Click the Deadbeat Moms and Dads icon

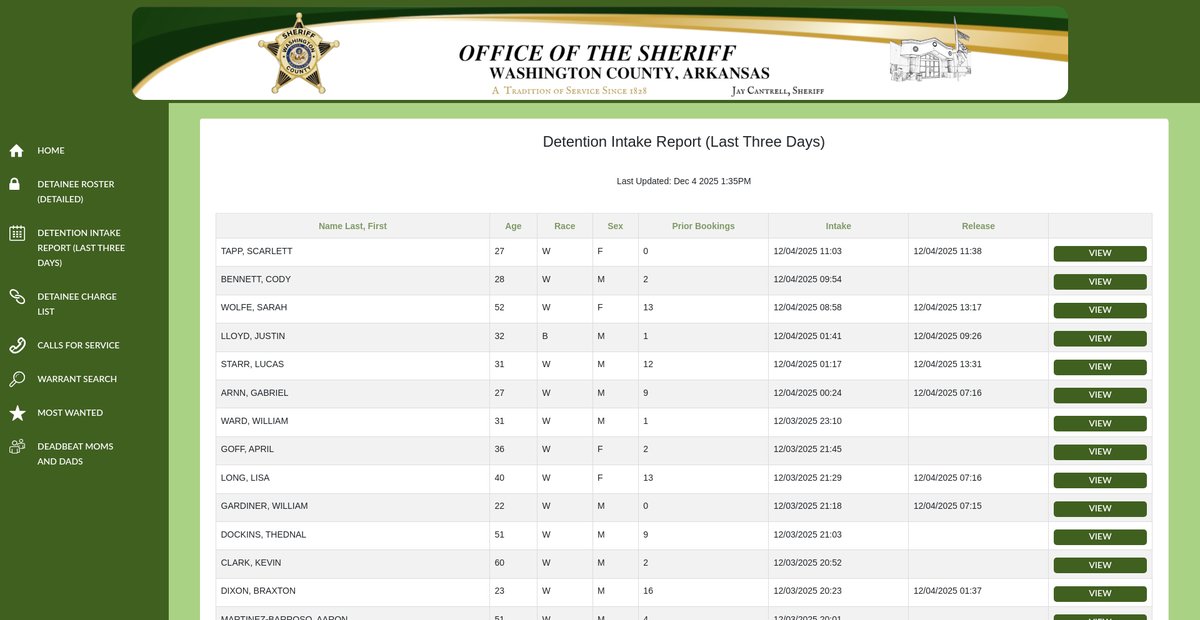click(x=16, y=447)
